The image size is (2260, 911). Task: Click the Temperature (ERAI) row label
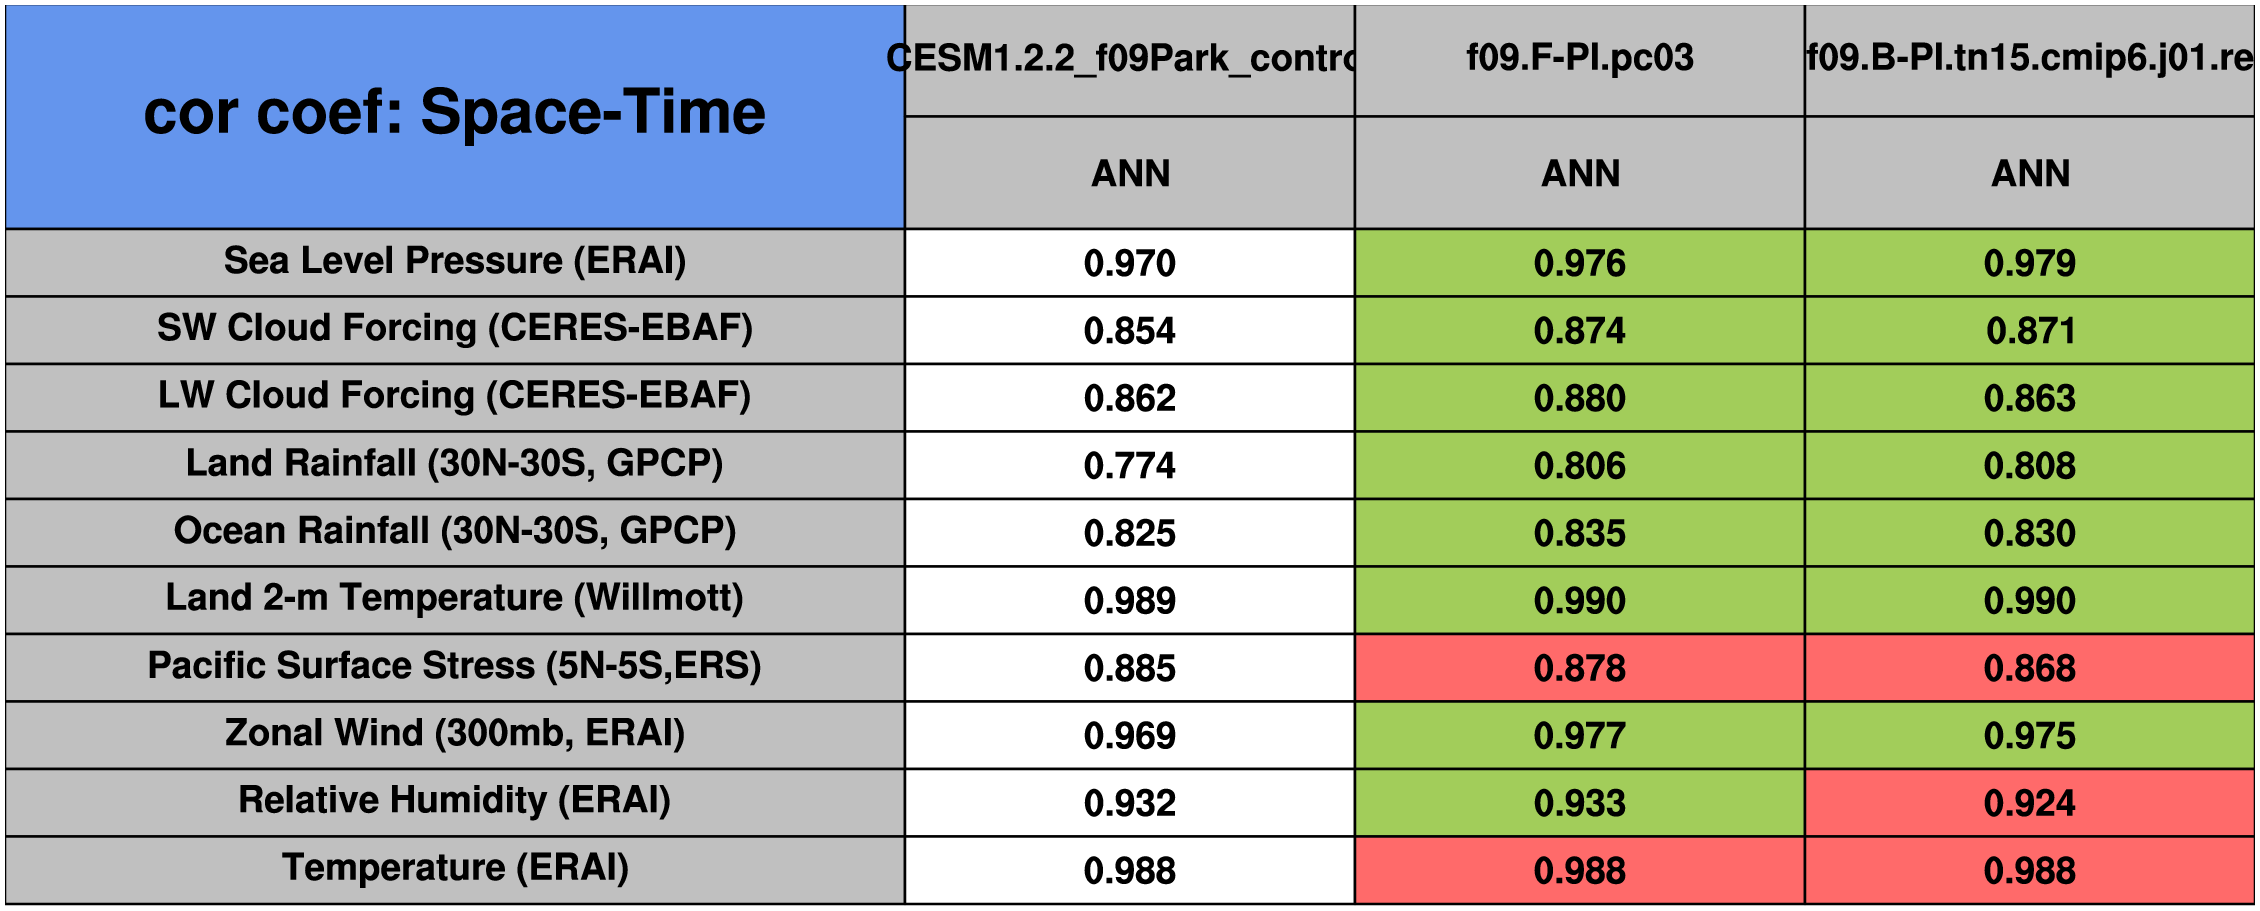point(455,869)
